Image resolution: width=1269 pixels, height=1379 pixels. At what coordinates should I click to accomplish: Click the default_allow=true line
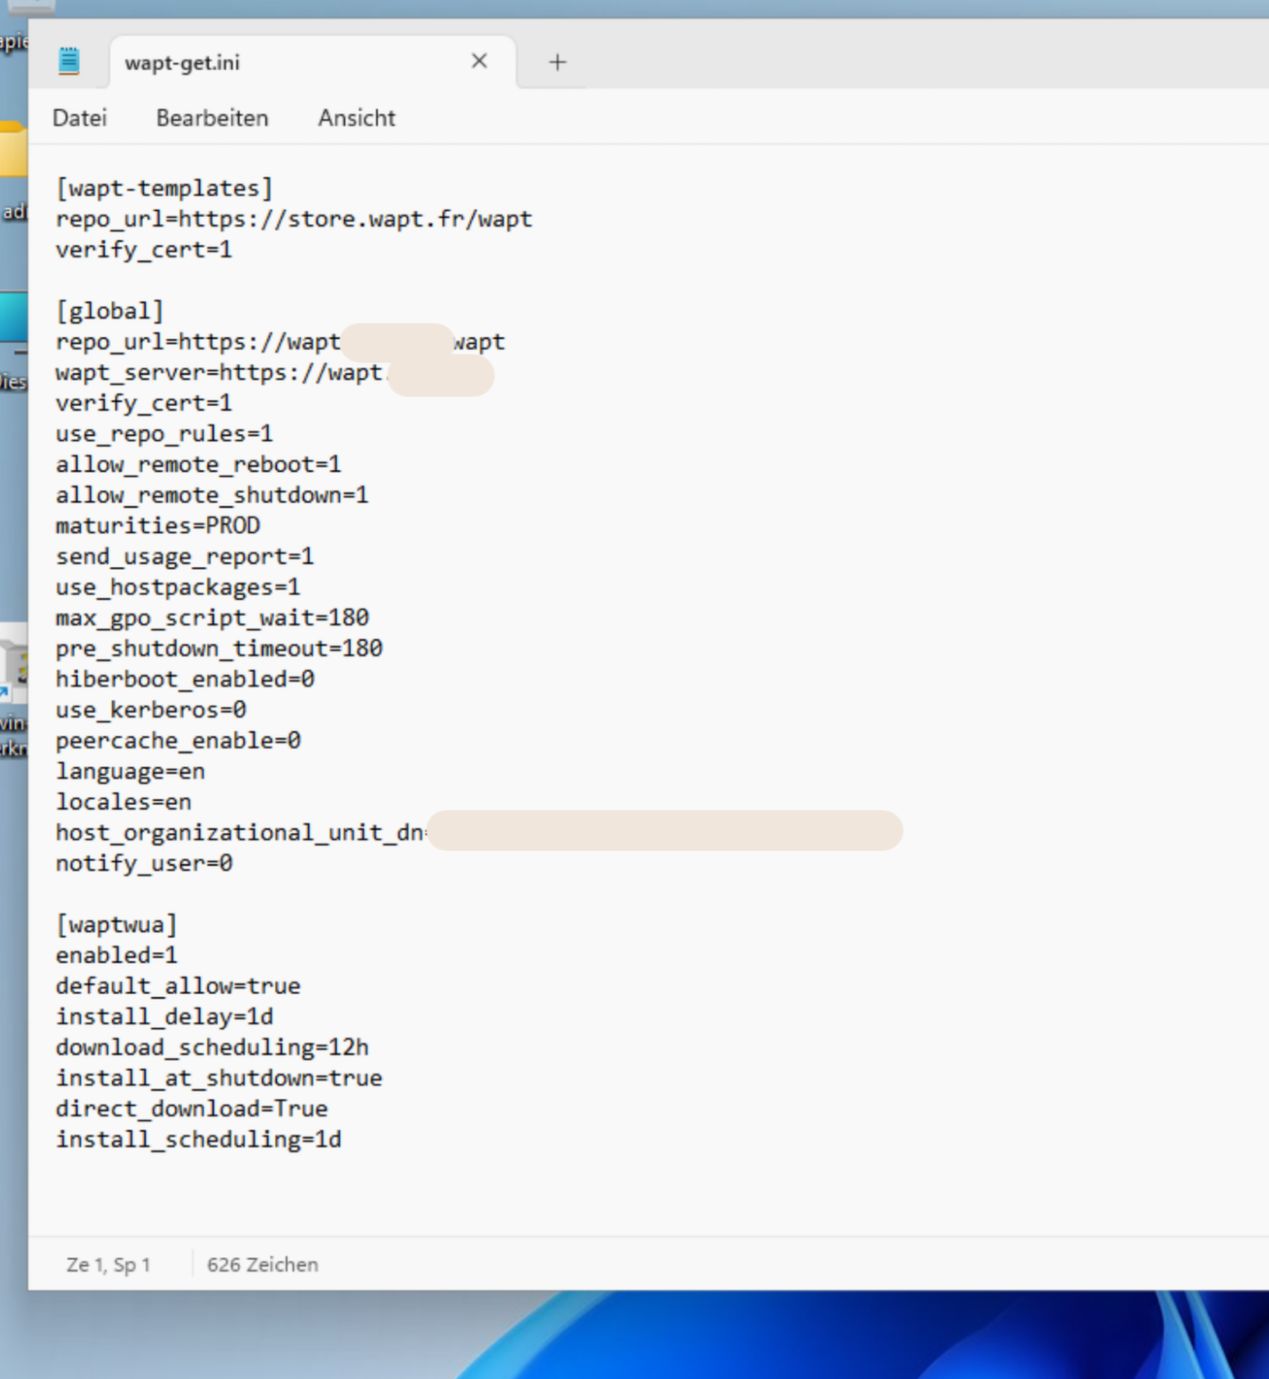(x=178, y=986)
